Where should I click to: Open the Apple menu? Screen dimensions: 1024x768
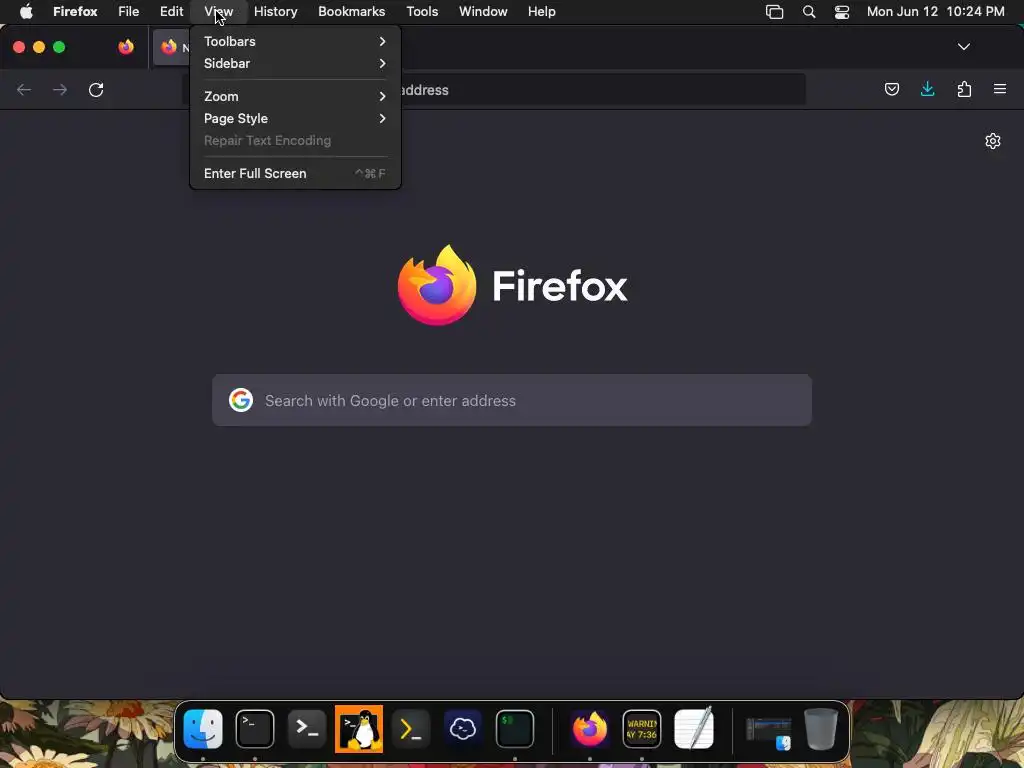pyautogui.click(x=26, y=11)
